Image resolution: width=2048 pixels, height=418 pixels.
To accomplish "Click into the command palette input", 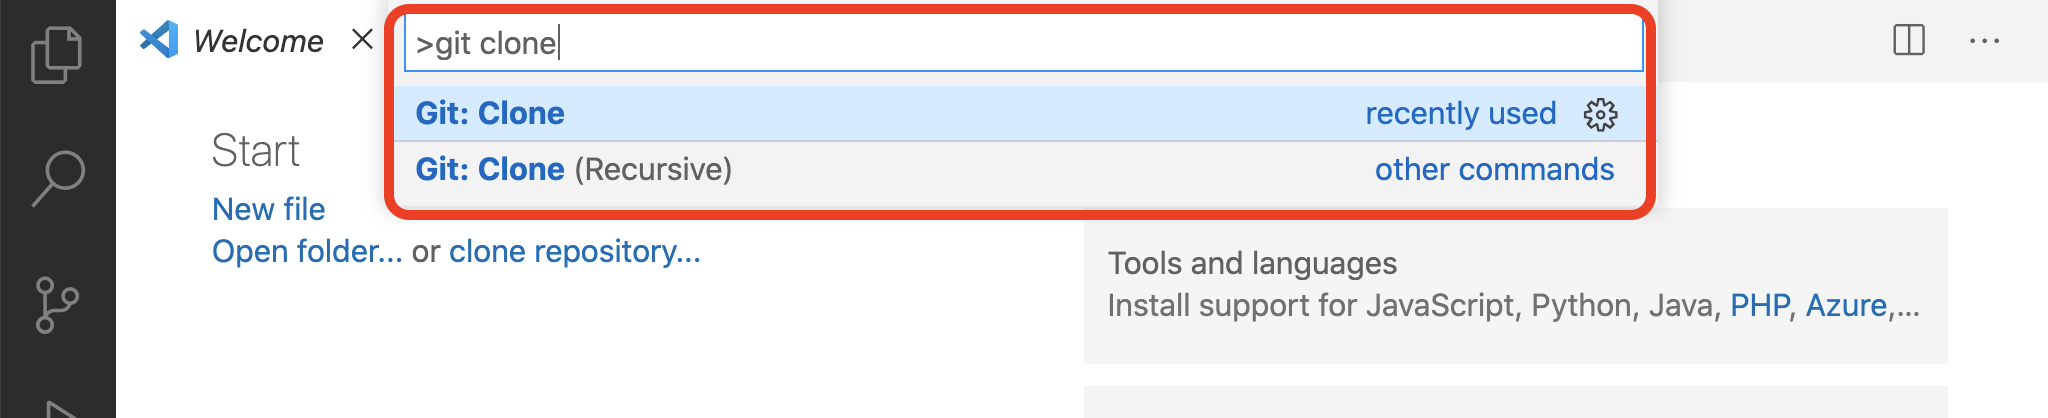I will (x=1023, y=43).
